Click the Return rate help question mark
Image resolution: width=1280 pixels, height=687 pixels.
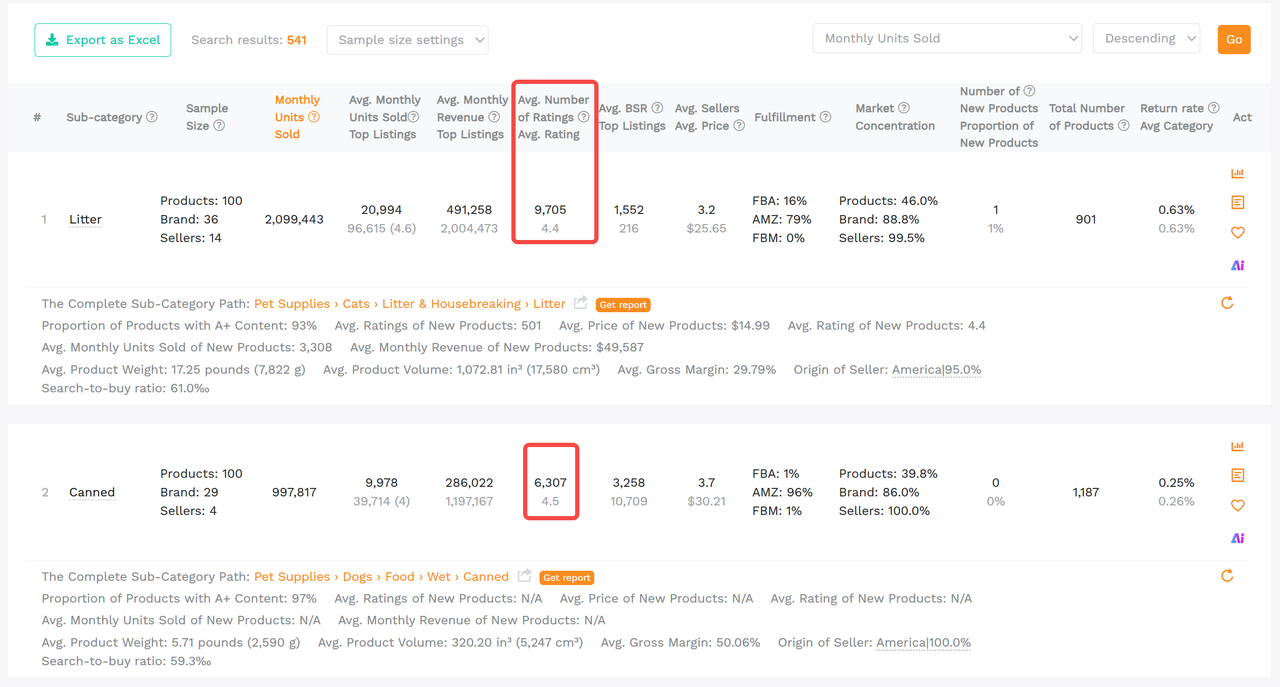pos(1213,107)
